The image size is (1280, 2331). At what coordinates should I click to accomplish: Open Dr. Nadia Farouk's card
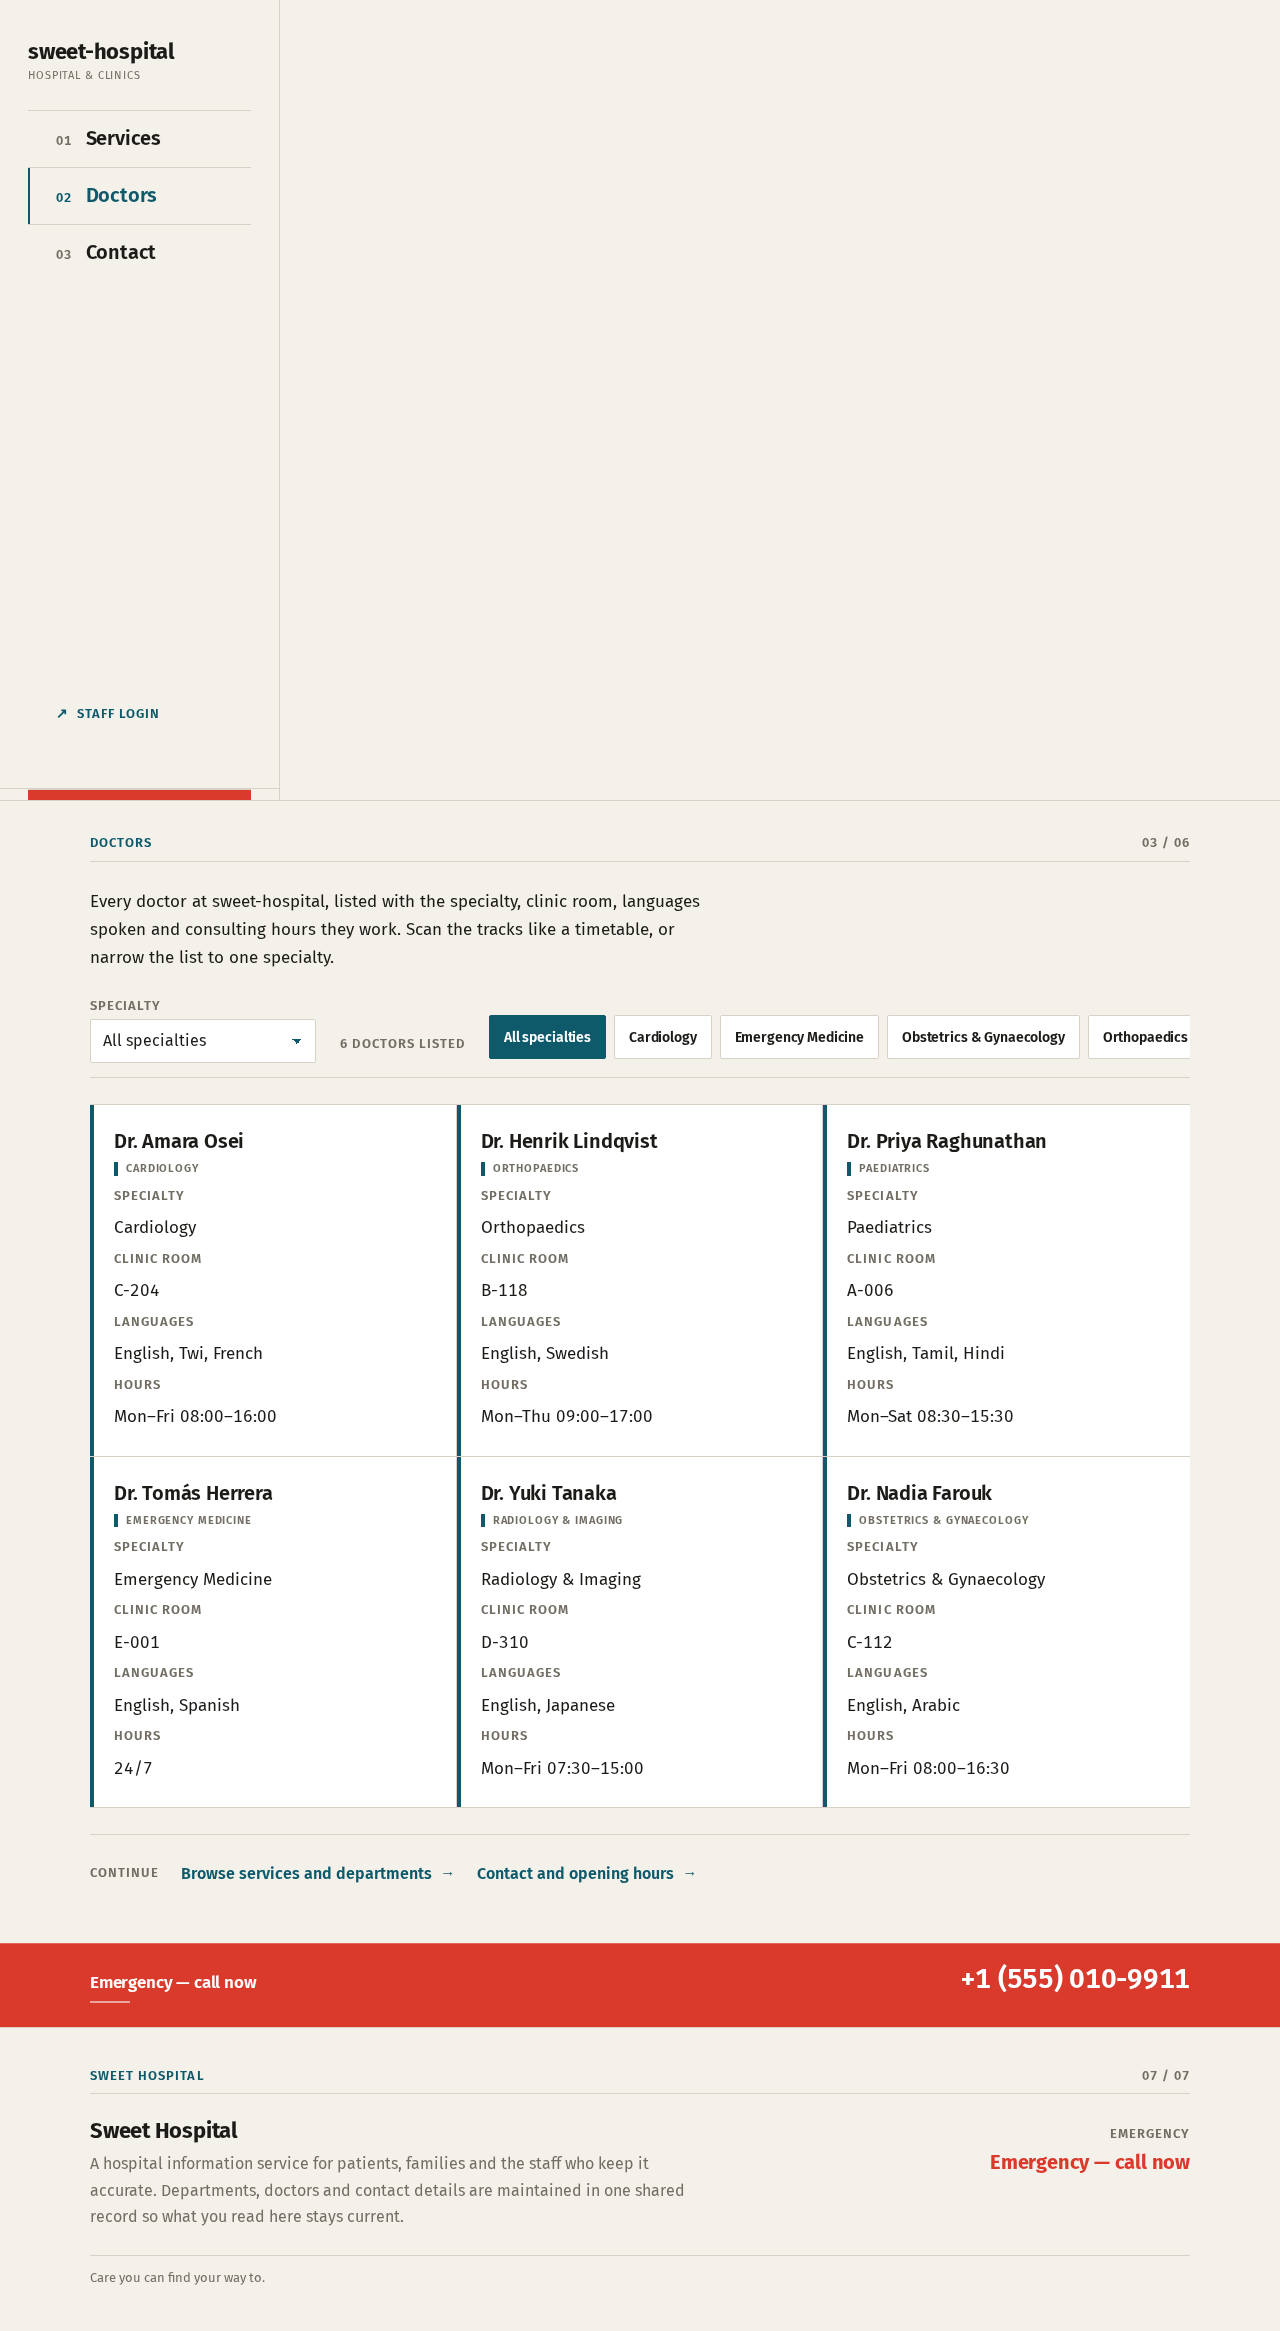pyautogui.click(x=1007, y=1632)
